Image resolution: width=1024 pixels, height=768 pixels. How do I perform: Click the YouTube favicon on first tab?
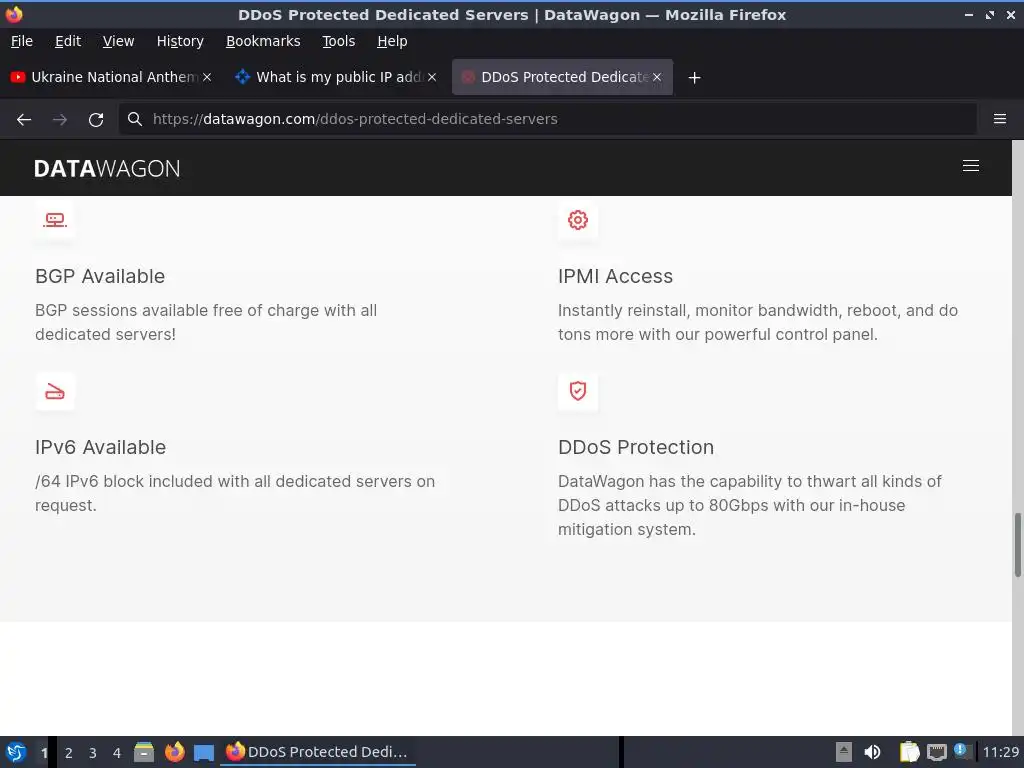tap(18, 77)
